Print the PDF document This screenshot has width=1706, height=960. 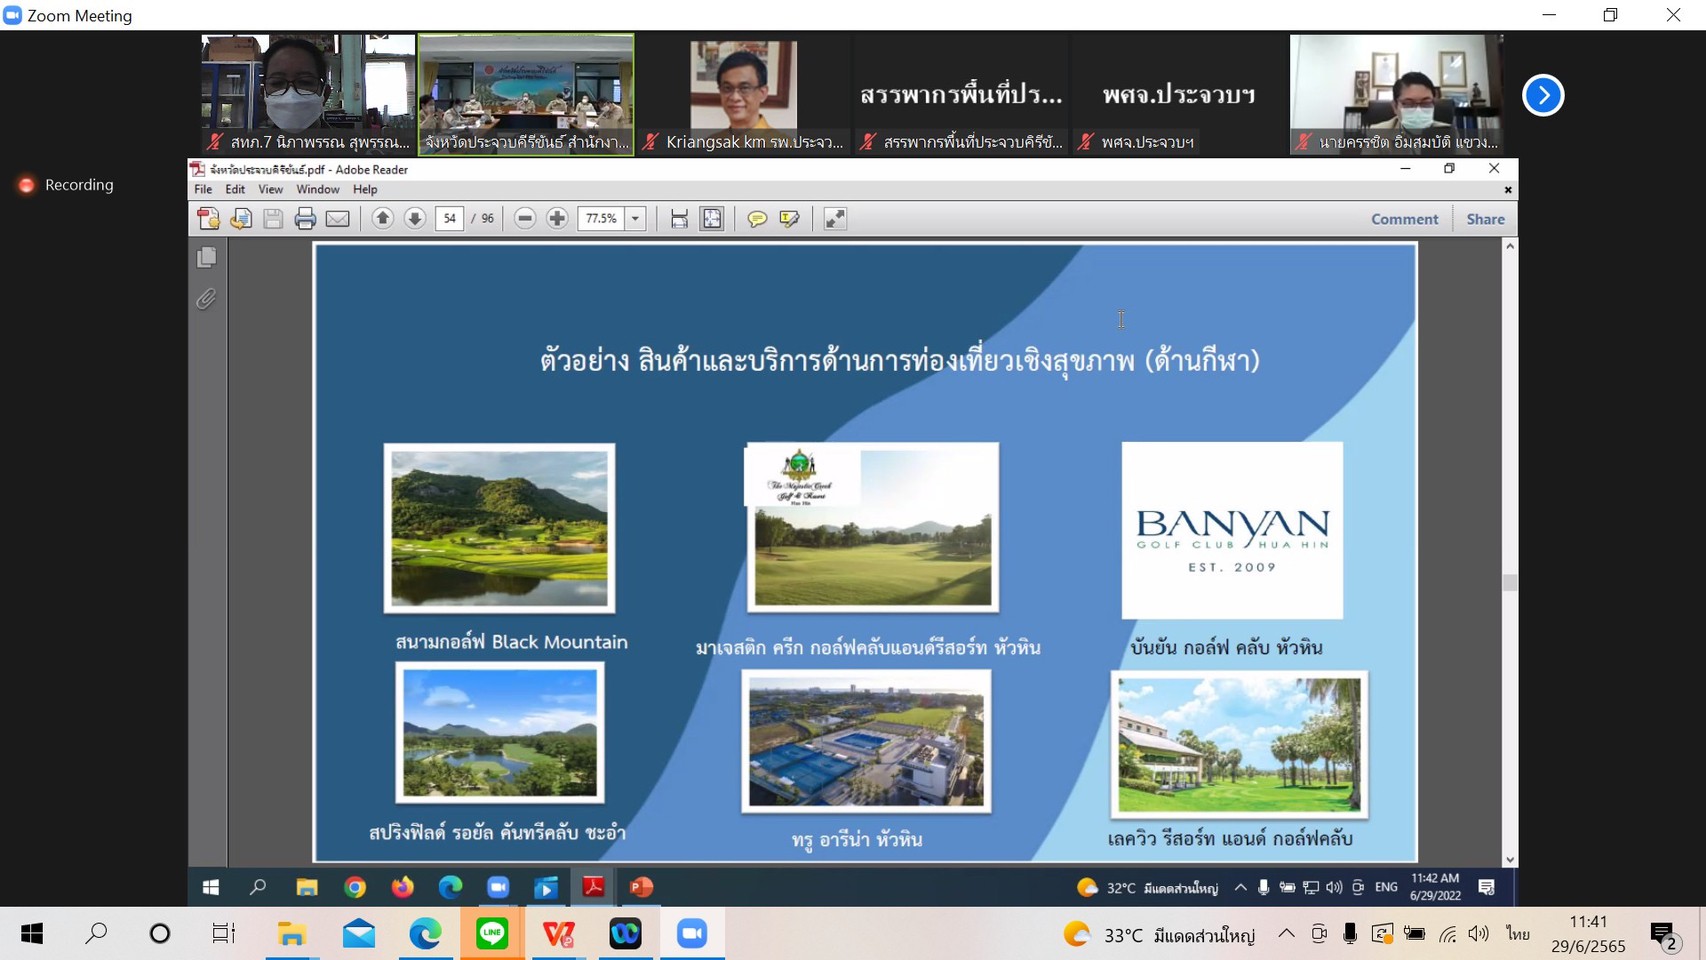[305, 219]
